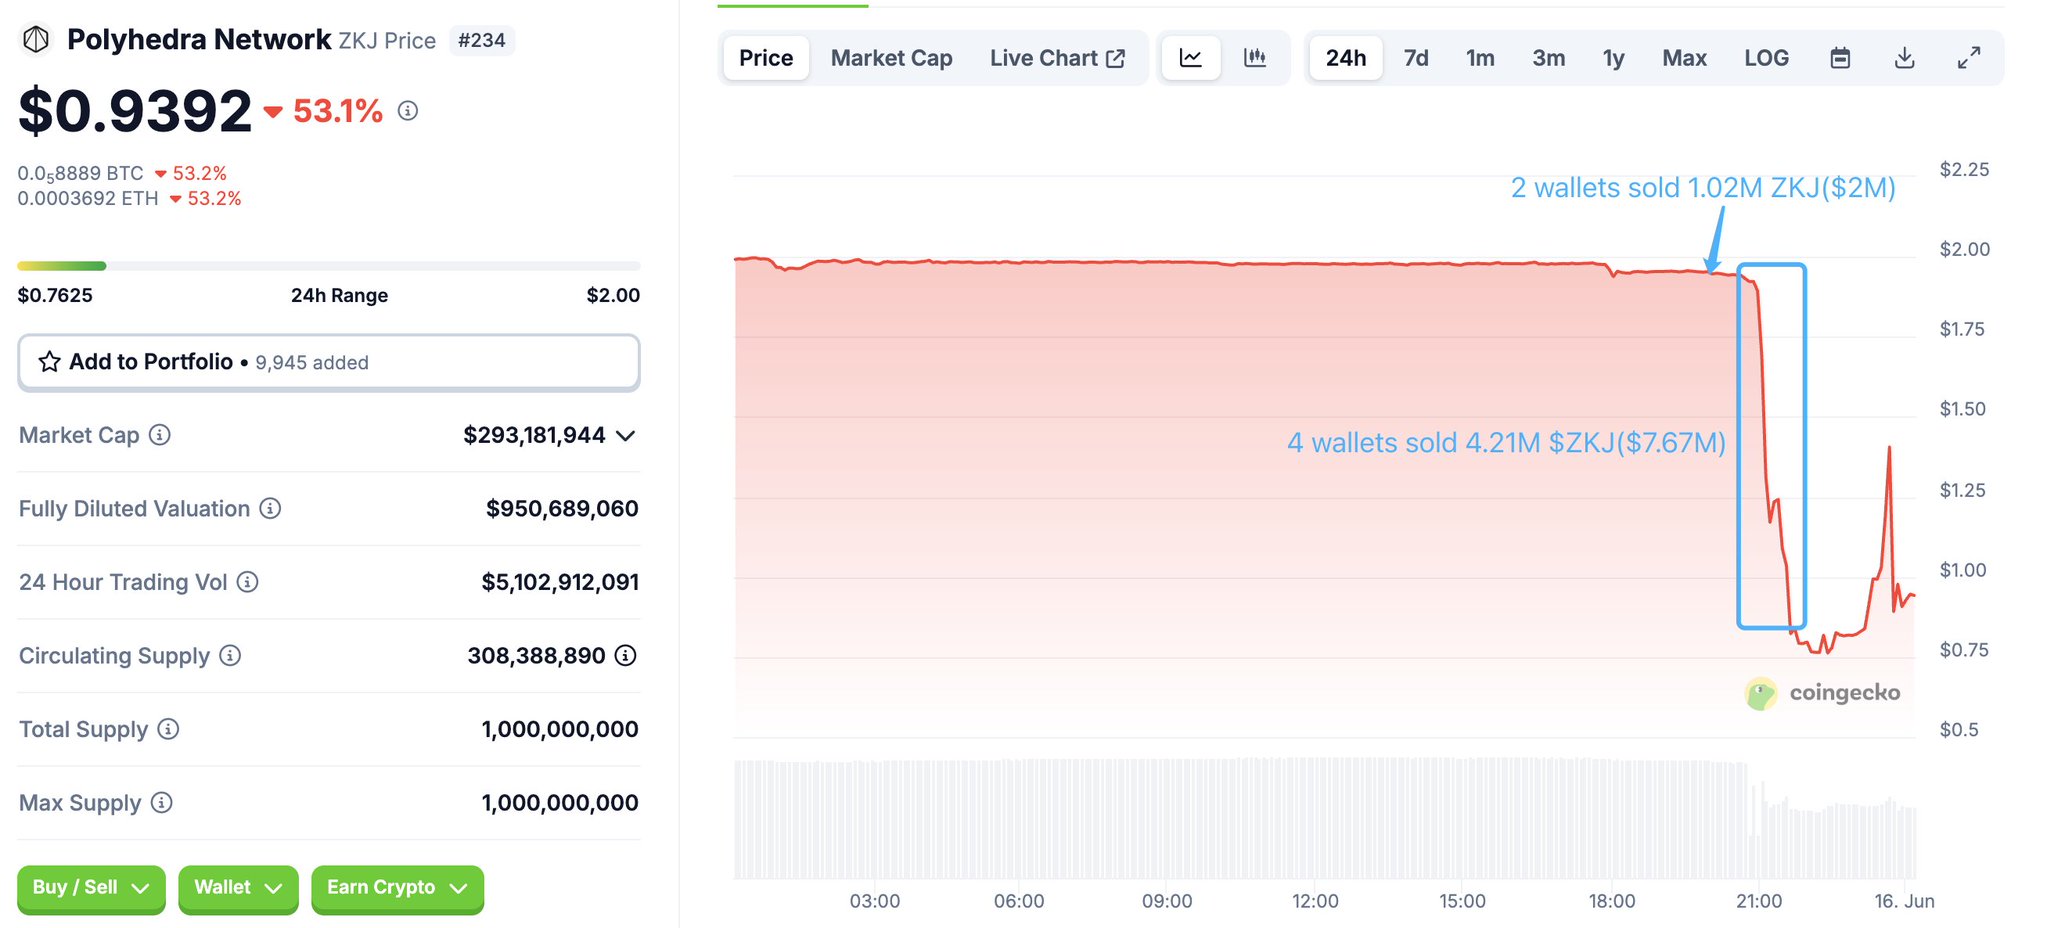
Task: Switch to candlestick chart view icon
Action: pyautogui.click(x=1255, y=58)
